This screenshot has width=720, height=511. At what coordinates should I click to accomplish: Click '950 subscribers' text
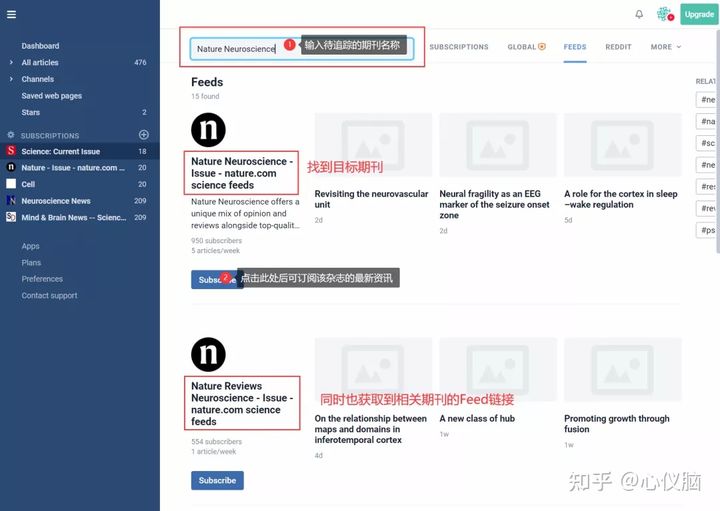[216, 241]
